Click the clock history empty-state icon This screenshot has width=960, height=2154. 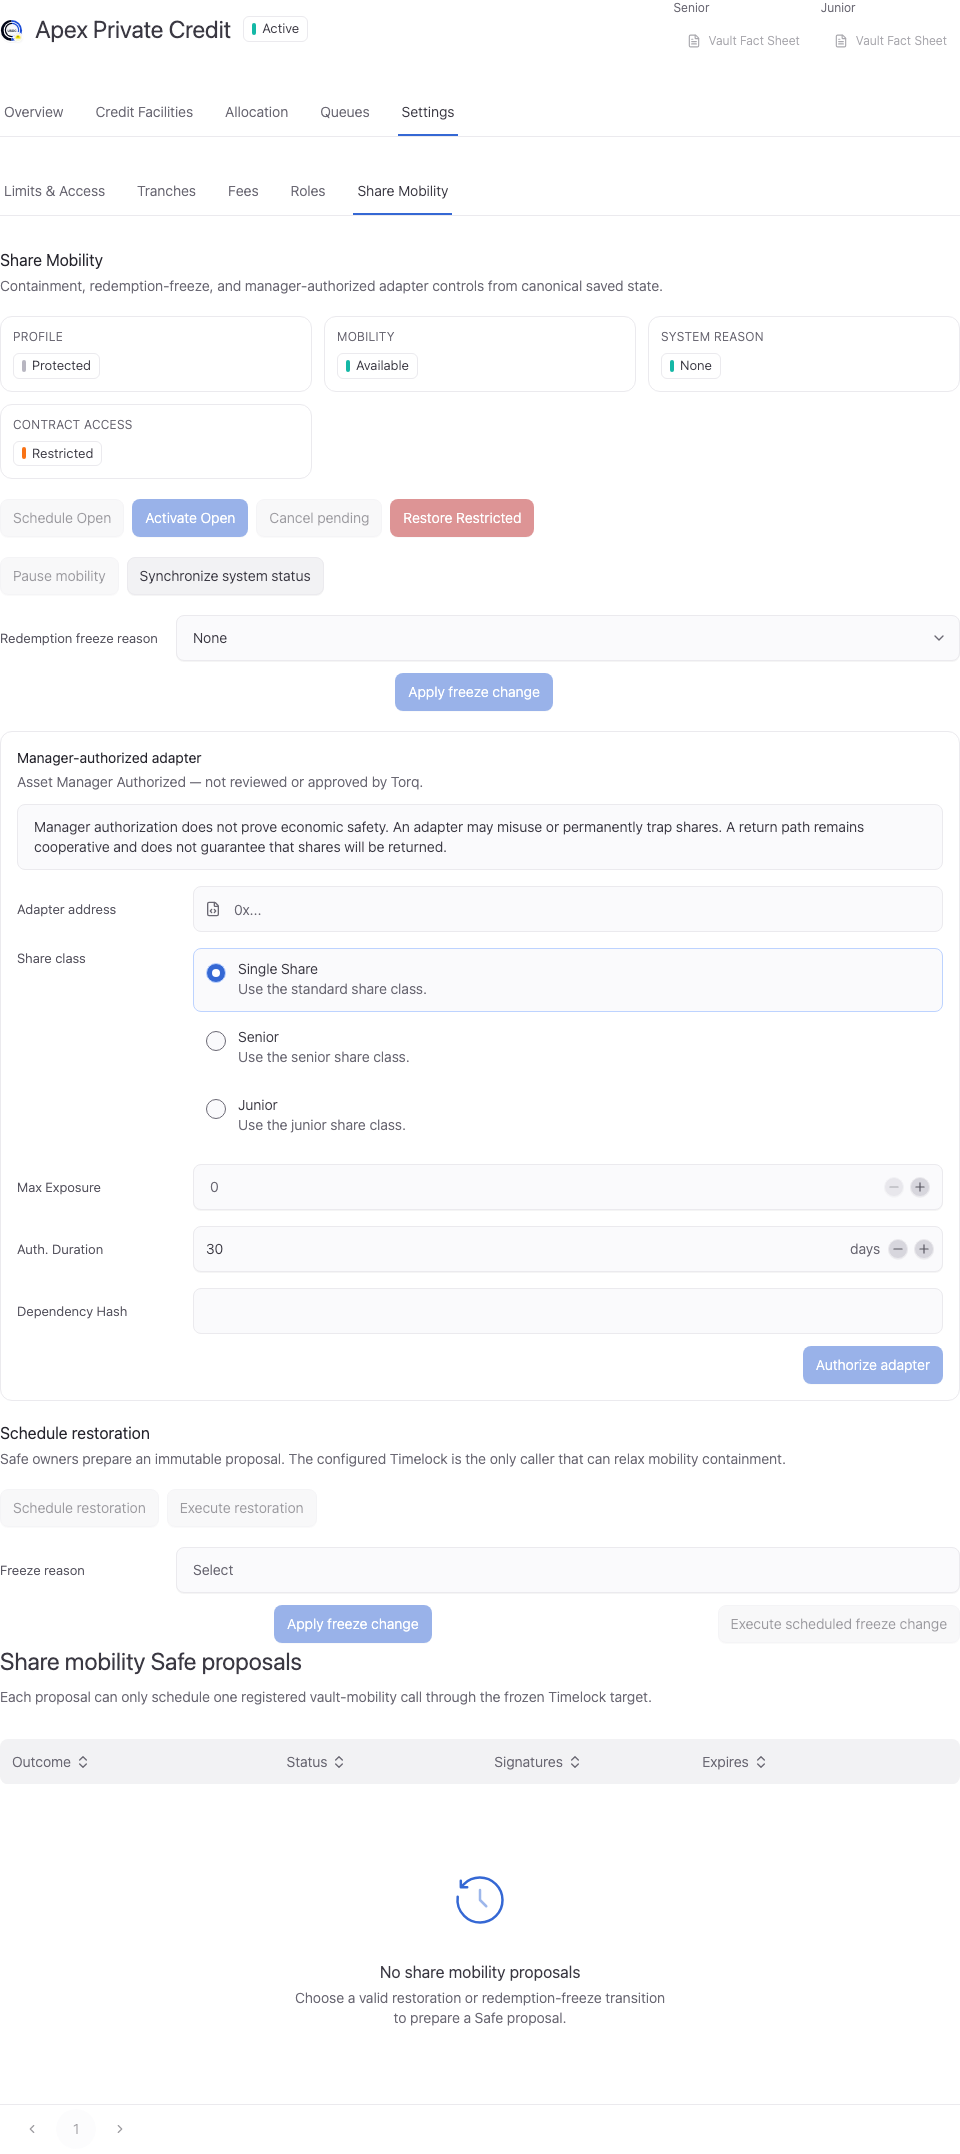coord(480,1899)
